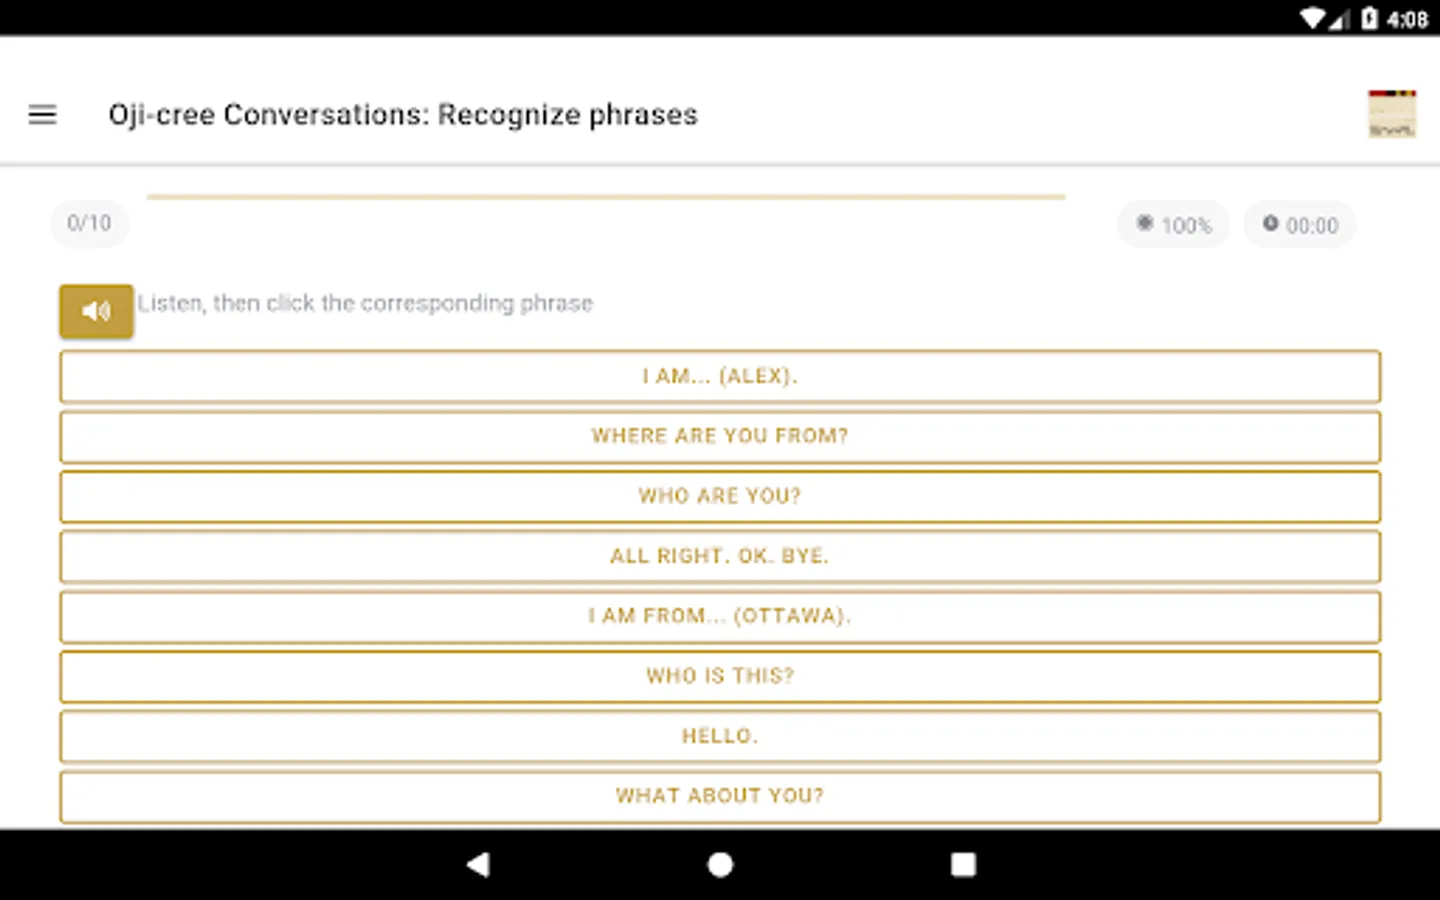Click the 00:00 timer badge

1299,225
